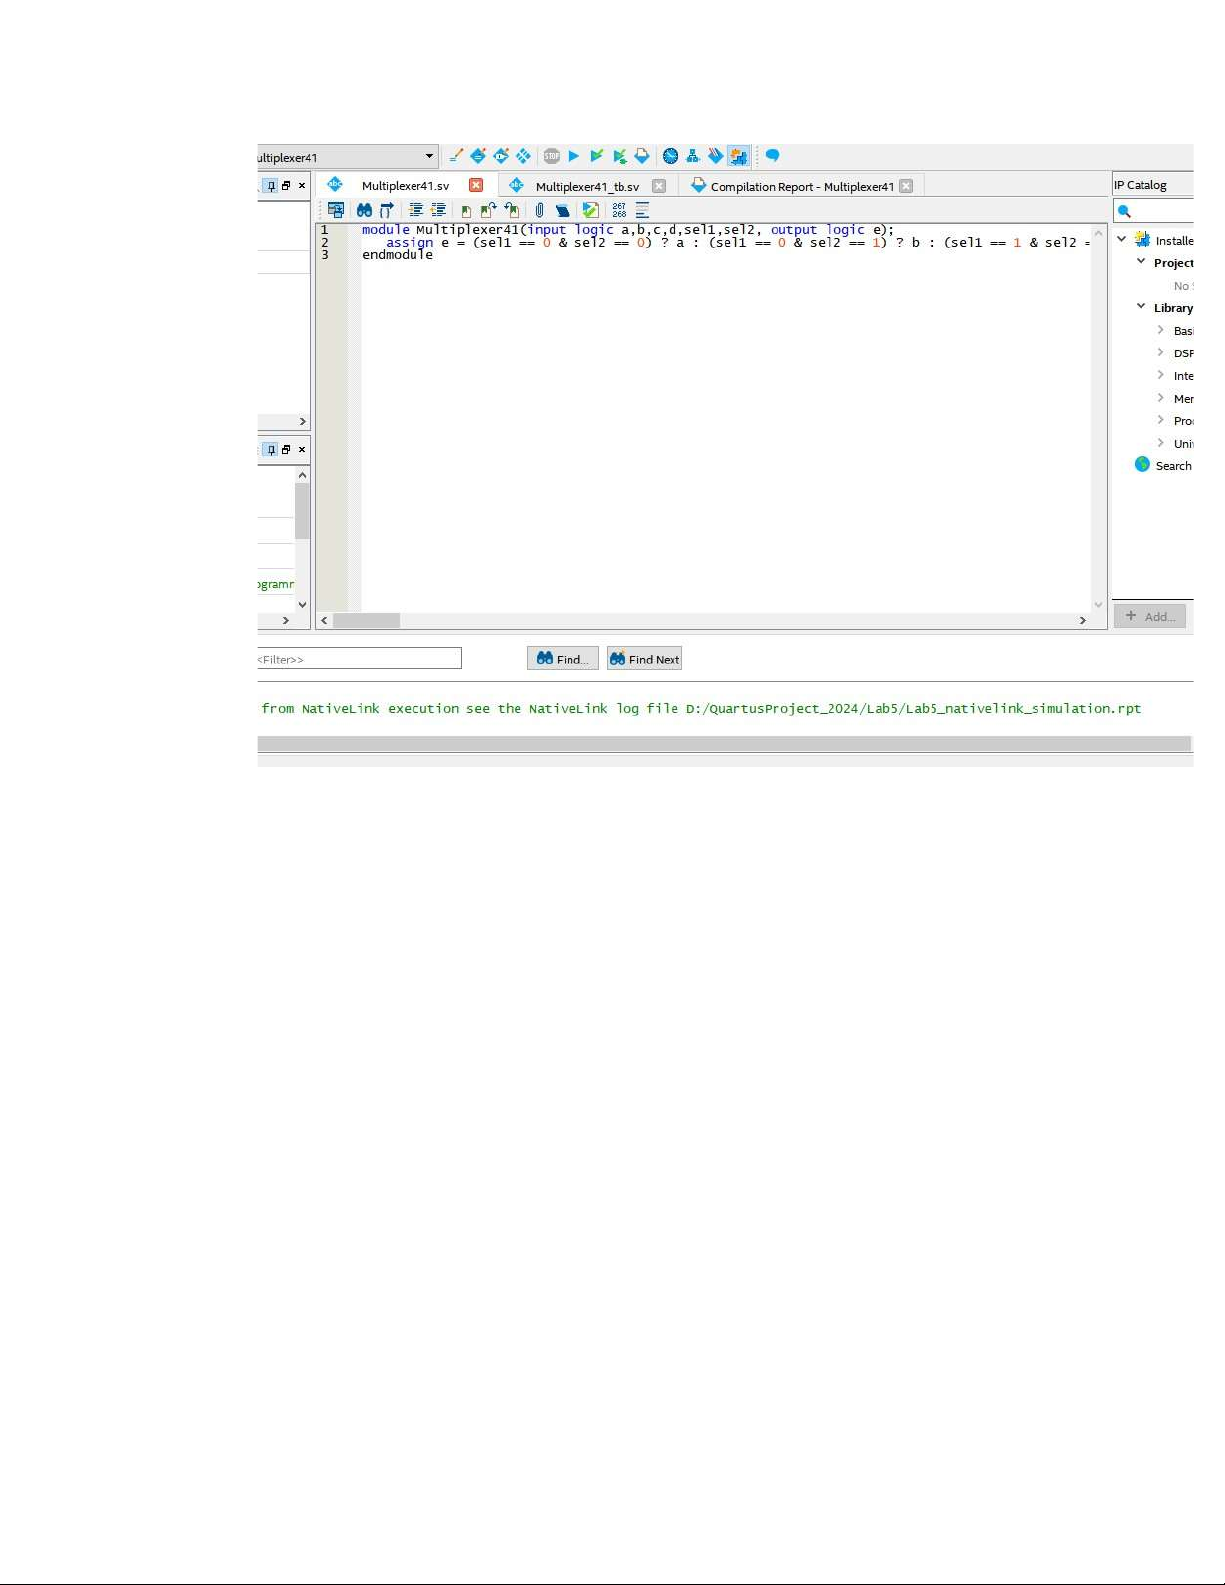Screen dimensions: 1225x1585
Task: Click the Start Compilation play icon
Action: [x=574, y=156]
